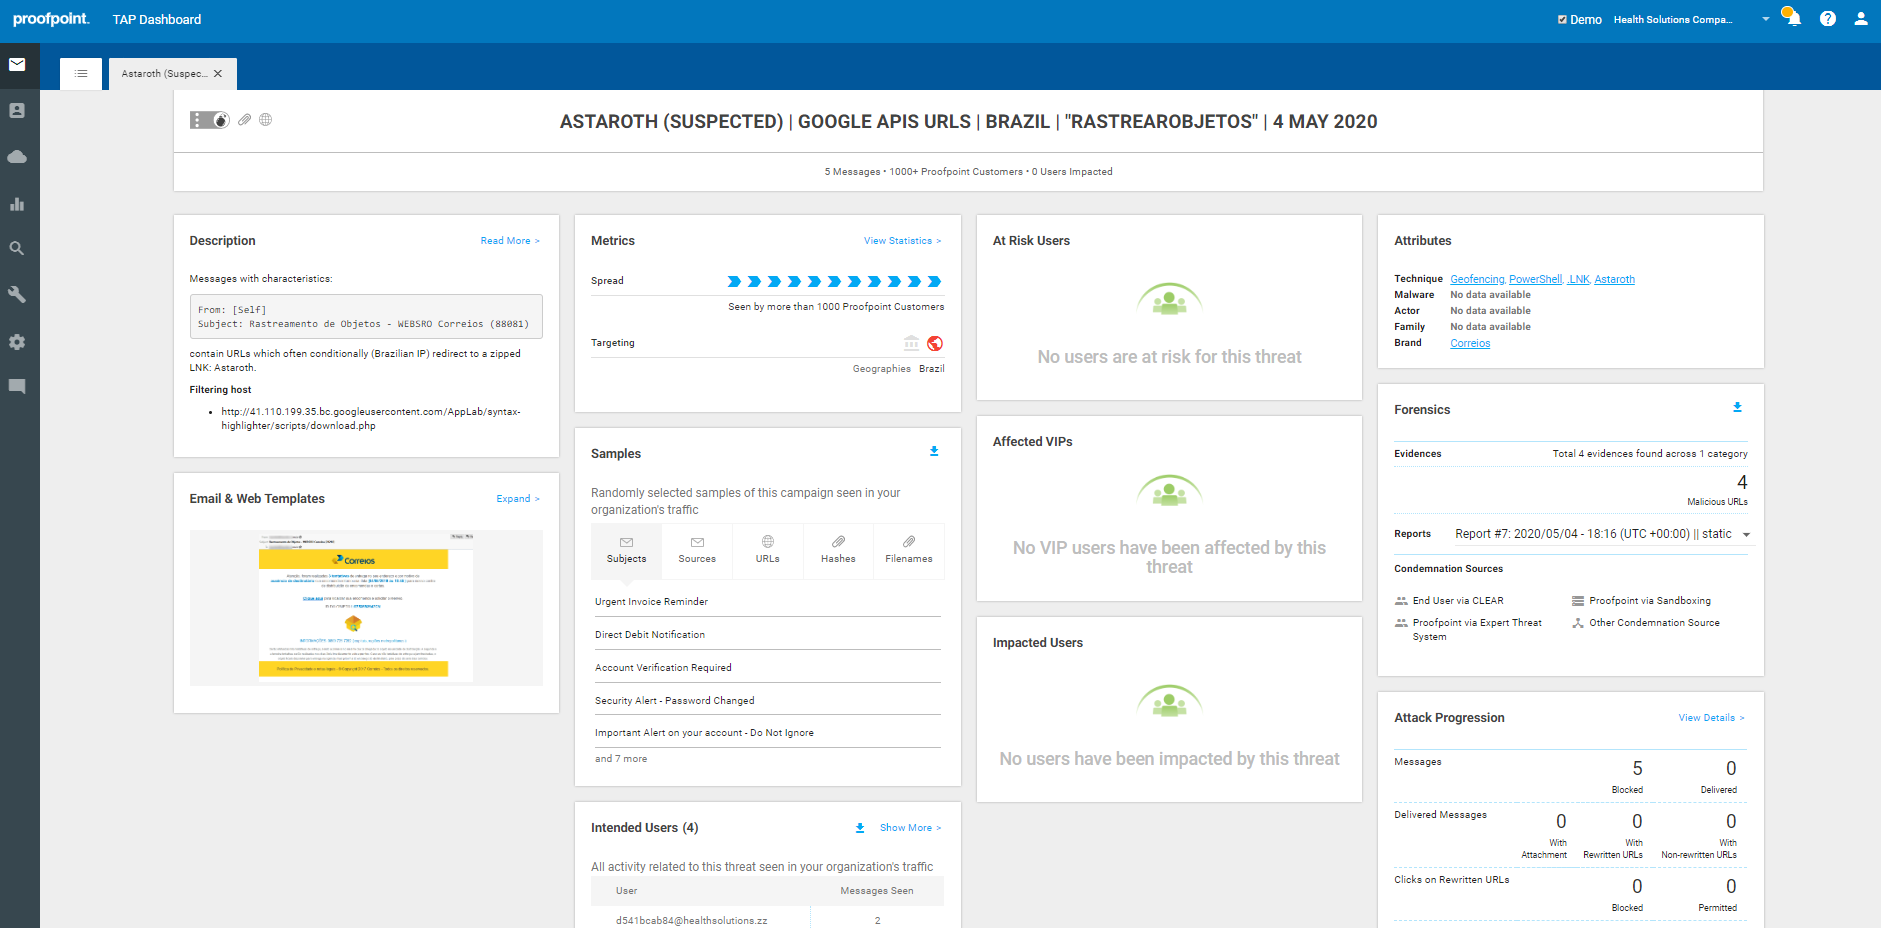
Task: Click the End User via CLEAR icon
Action: click(x=1401, y=601)
